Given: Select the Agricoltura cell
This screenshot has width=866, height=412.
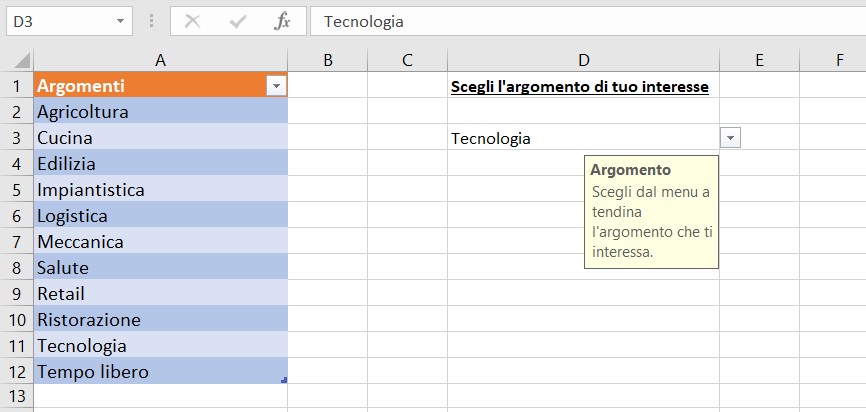Looking at the screenshot, I should pyautogui.click(x=160, y=112).
